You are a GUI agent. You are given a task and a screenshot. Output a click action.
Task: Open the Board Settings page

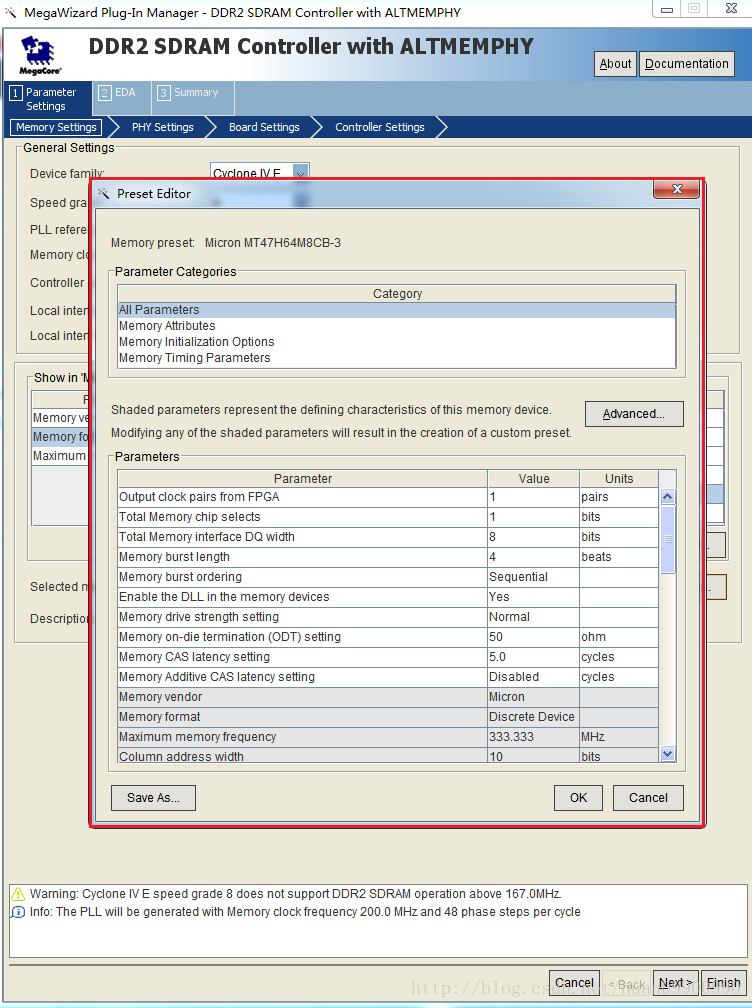click(264, 127)
